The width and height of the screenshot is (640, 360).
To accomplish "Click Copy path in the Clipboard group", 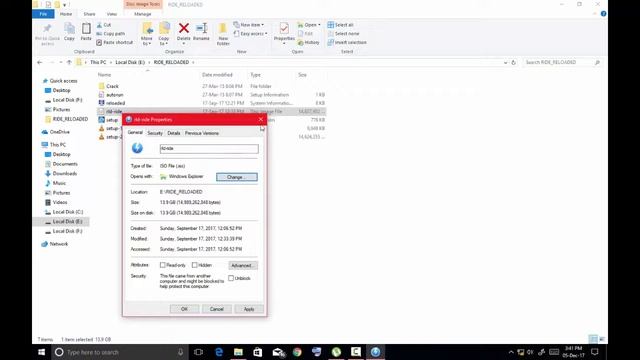I will [111, 33].
